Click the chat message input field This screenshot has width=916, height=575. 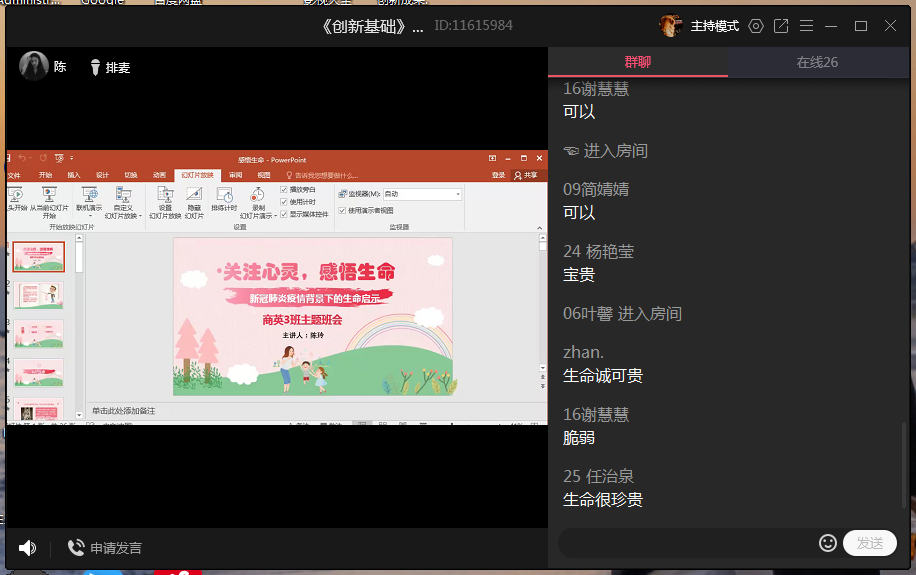point(688,543)
